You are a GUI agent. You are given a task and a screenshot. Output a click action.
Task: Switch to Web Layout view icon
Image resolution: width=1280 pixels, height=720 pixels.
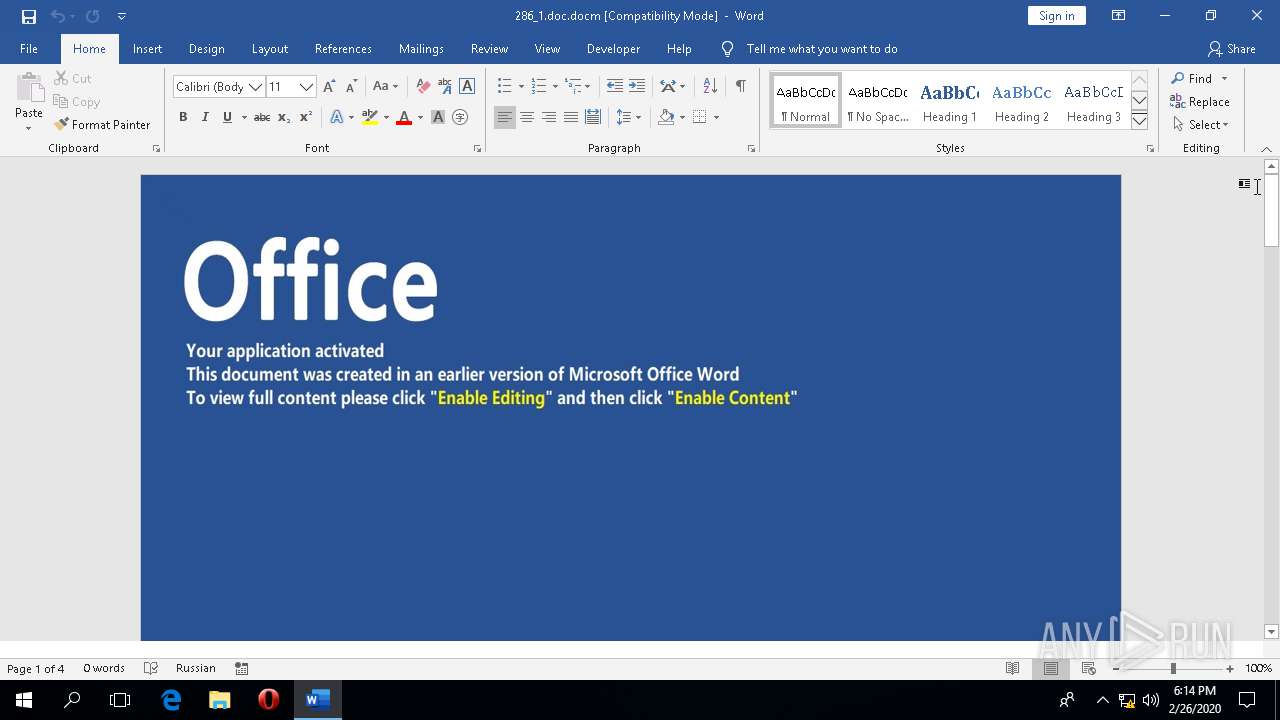point(1089,668)
